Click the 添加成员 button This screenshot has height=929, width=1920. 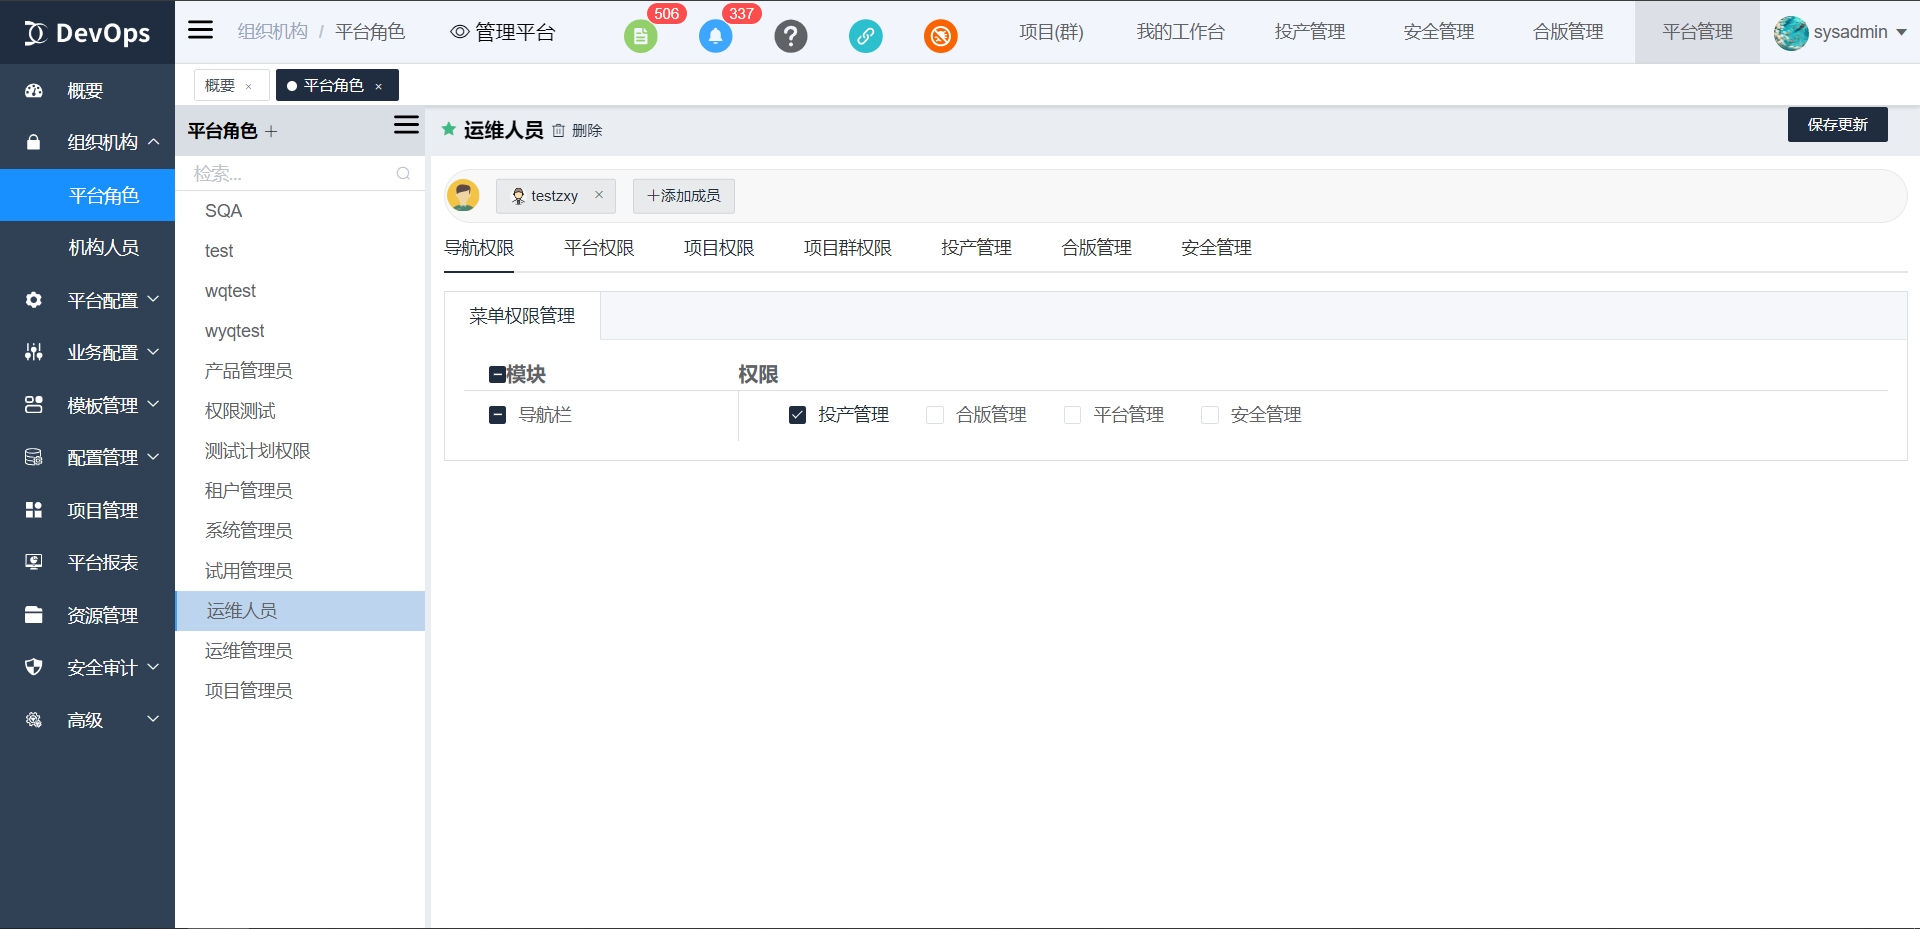point(684,196)
